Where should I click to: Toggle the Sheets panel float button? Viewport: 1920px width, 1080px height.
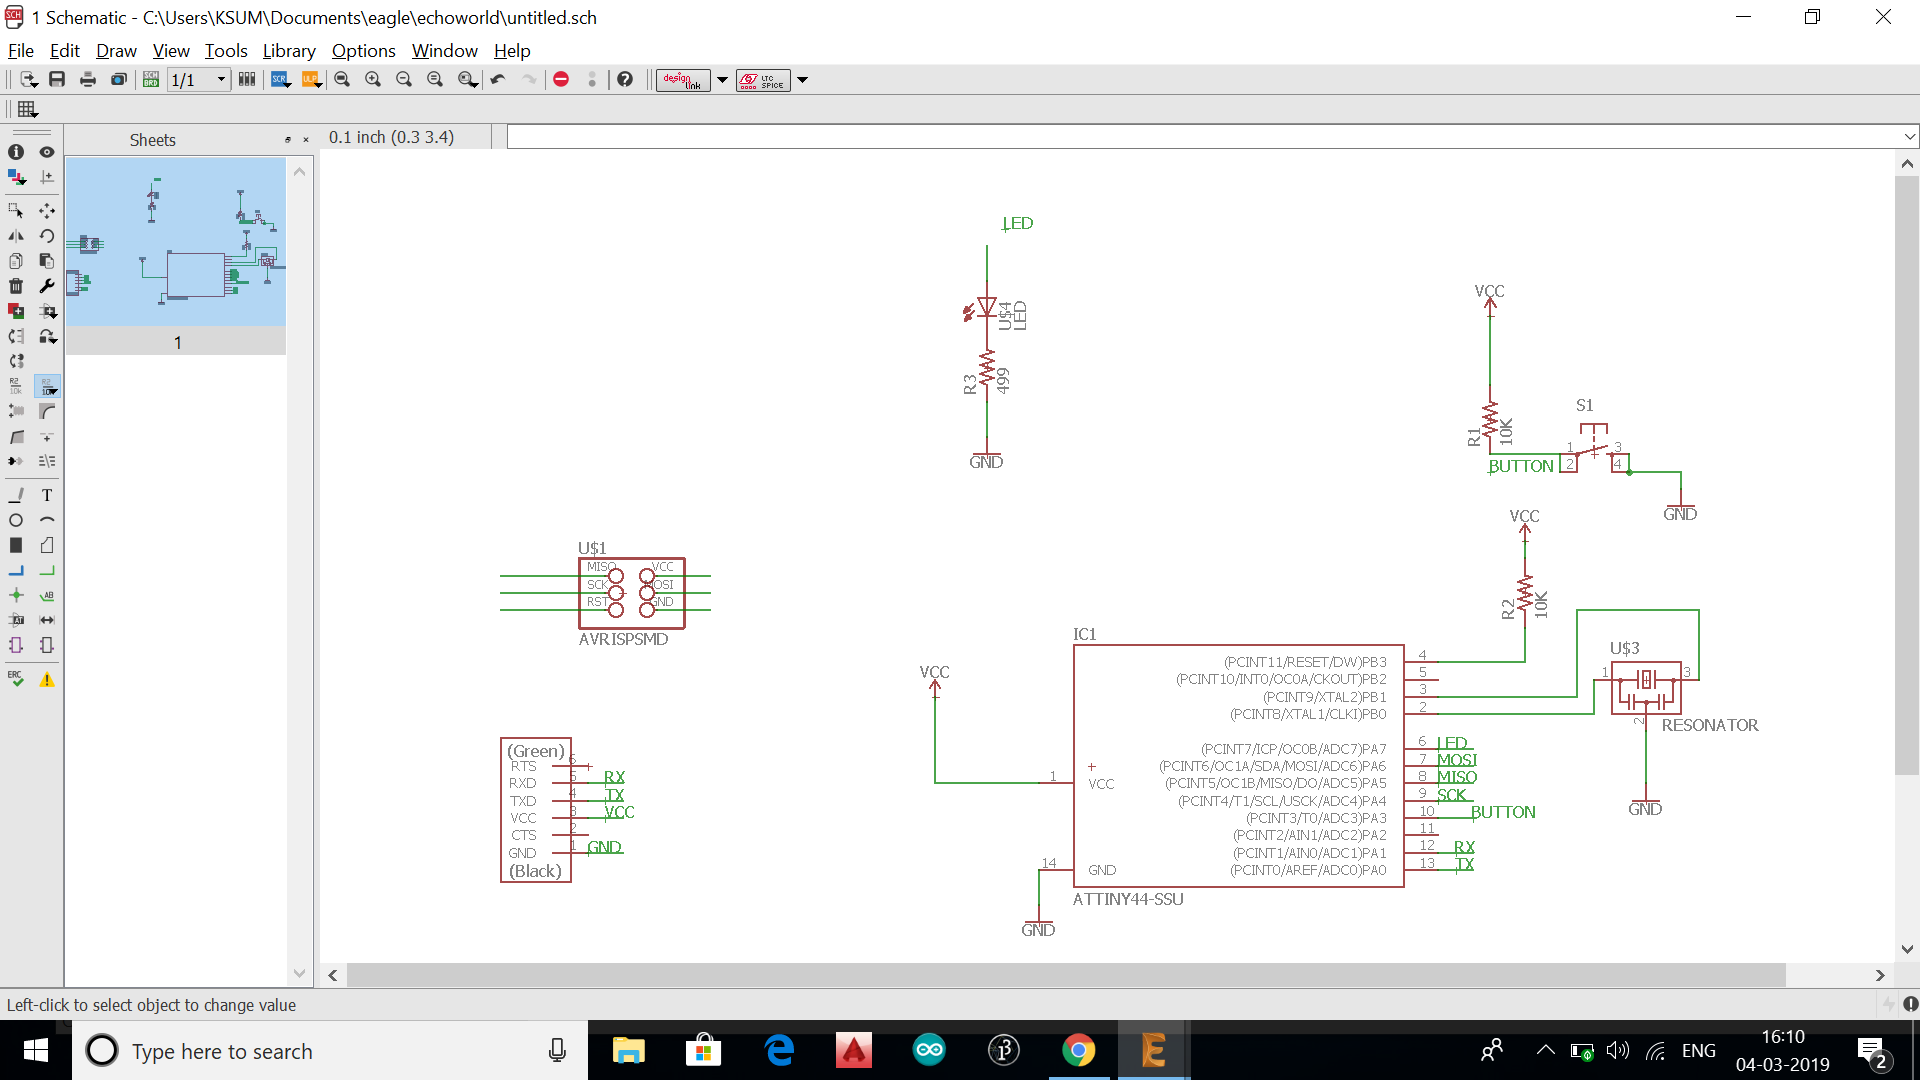288,140
